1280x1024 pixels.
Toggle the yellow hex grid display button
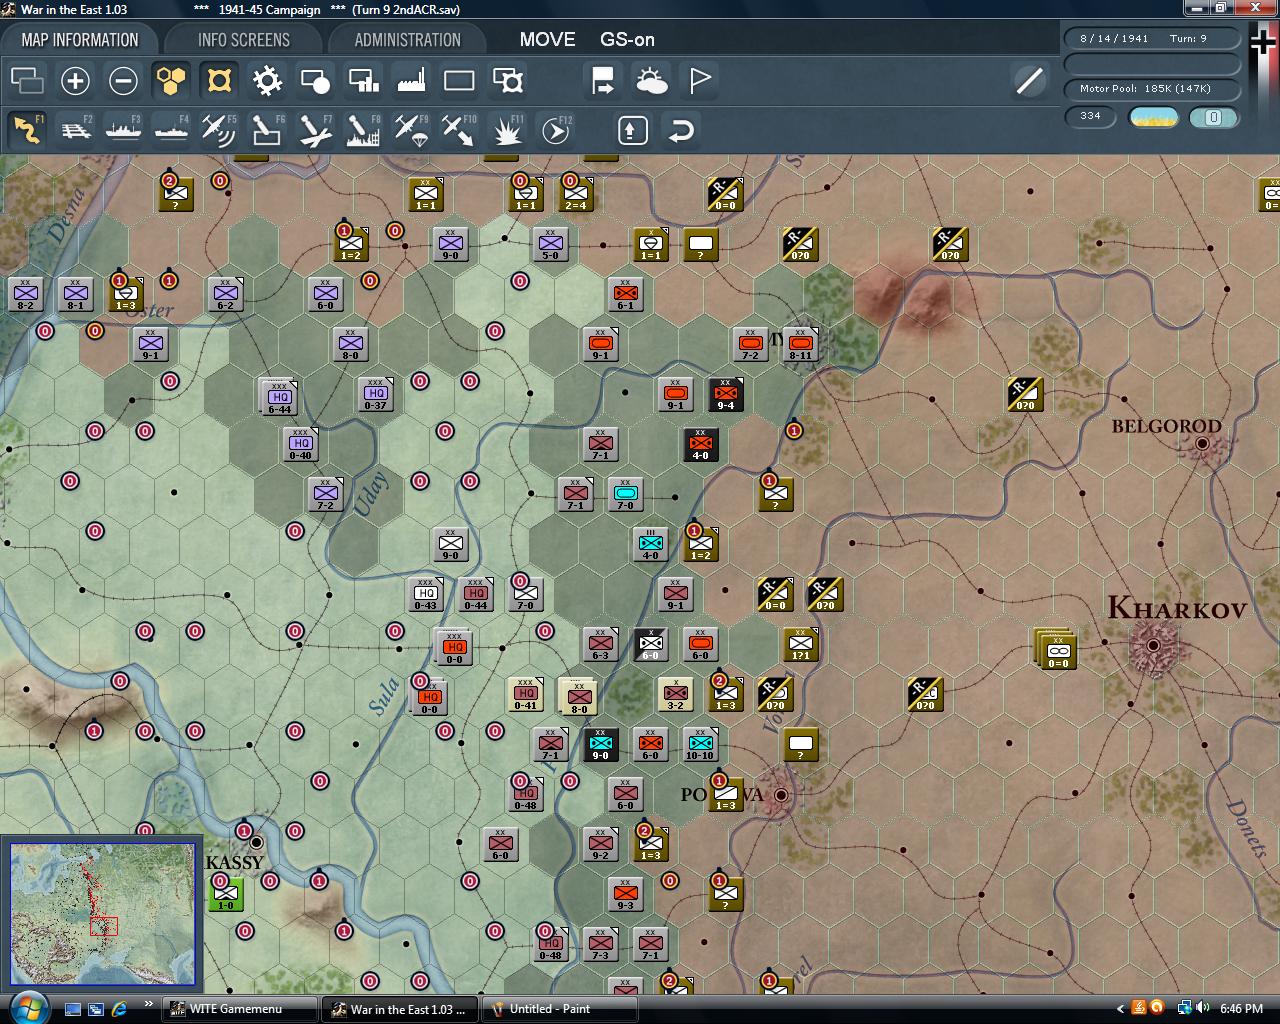point(171,80)
